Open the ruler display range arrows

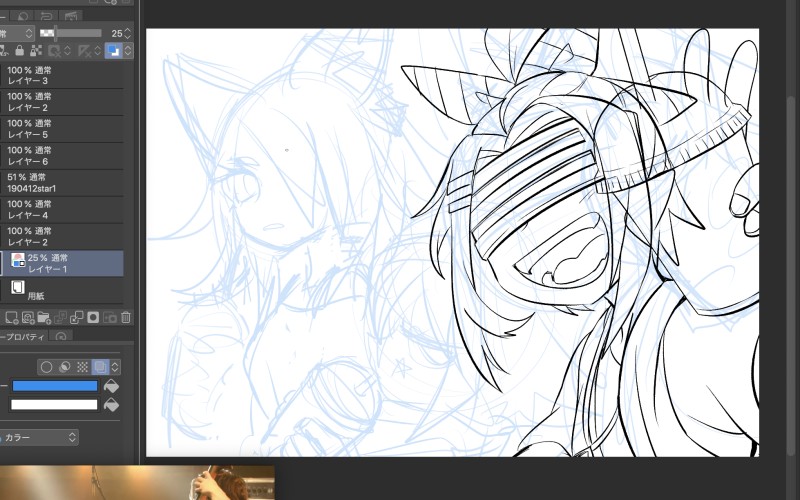click(x=97, y=51)
